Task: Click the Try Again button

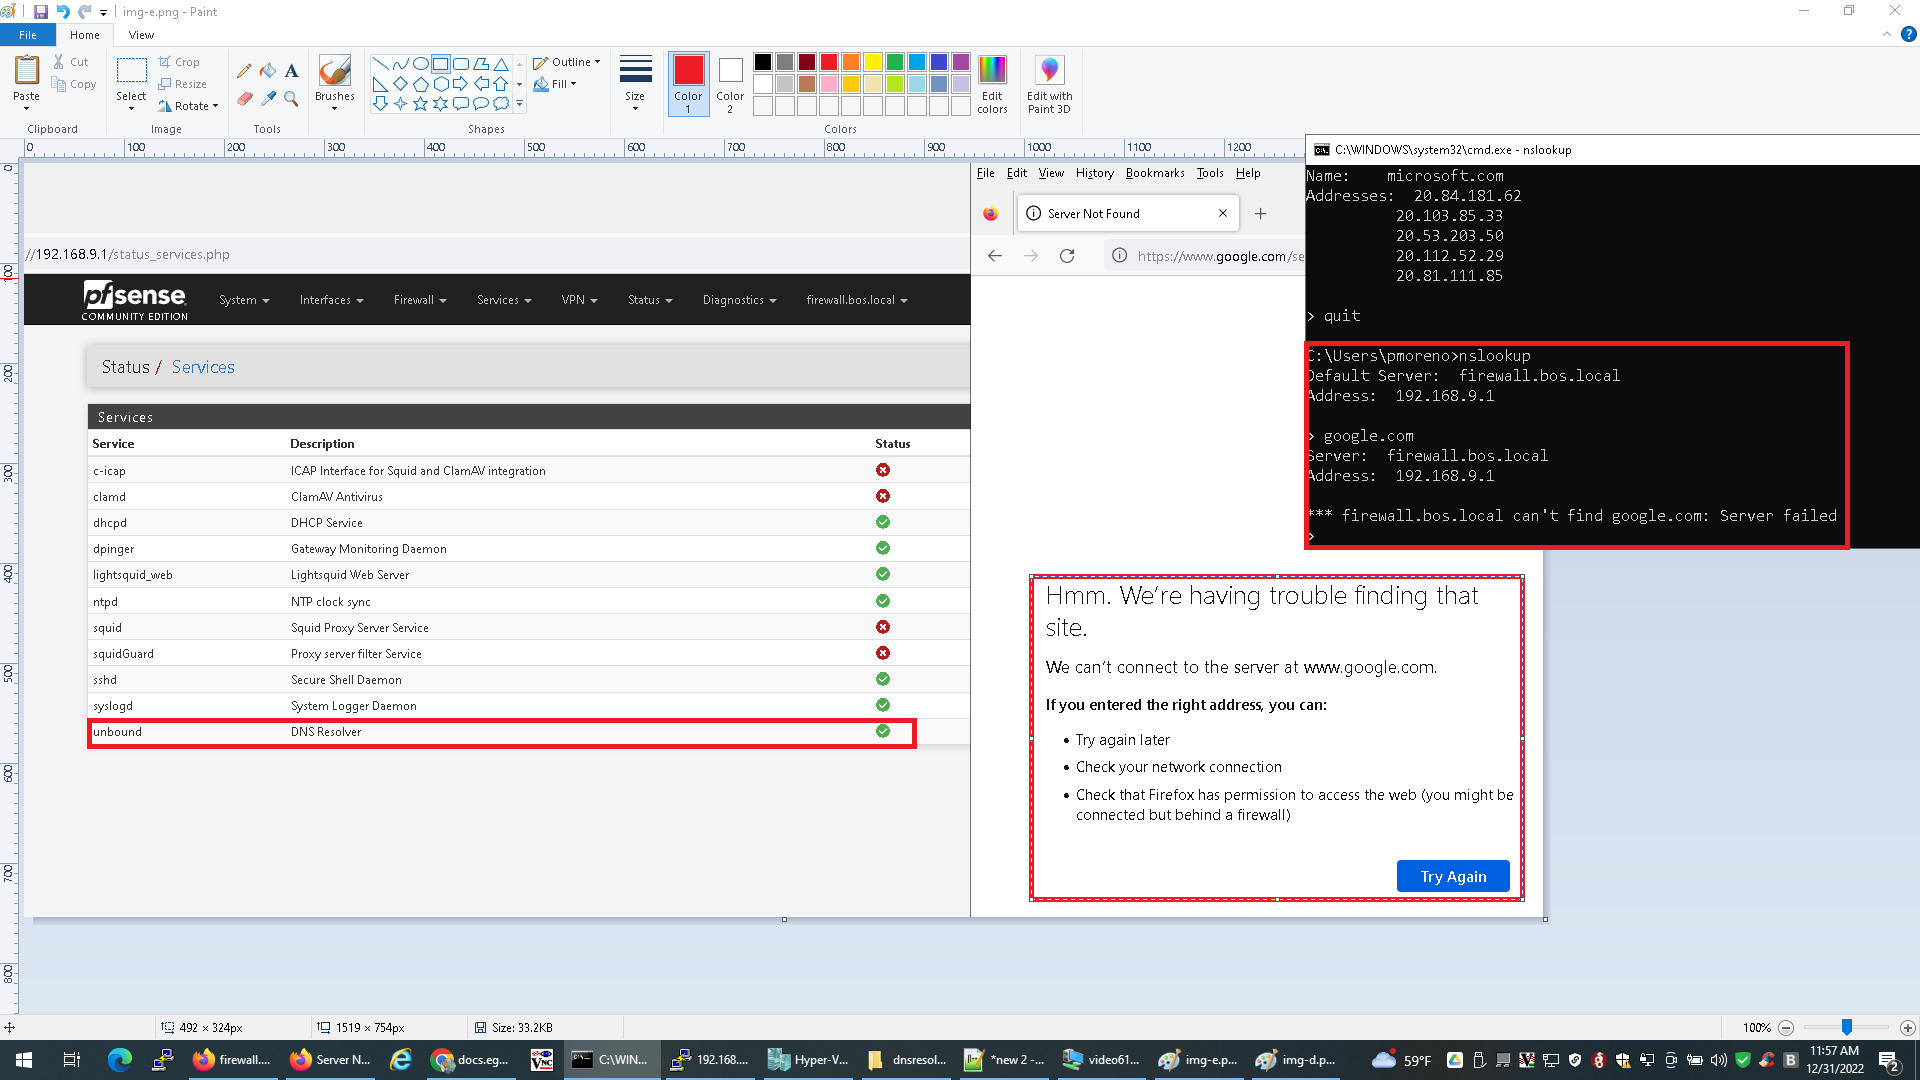Action: [1453, 876]
